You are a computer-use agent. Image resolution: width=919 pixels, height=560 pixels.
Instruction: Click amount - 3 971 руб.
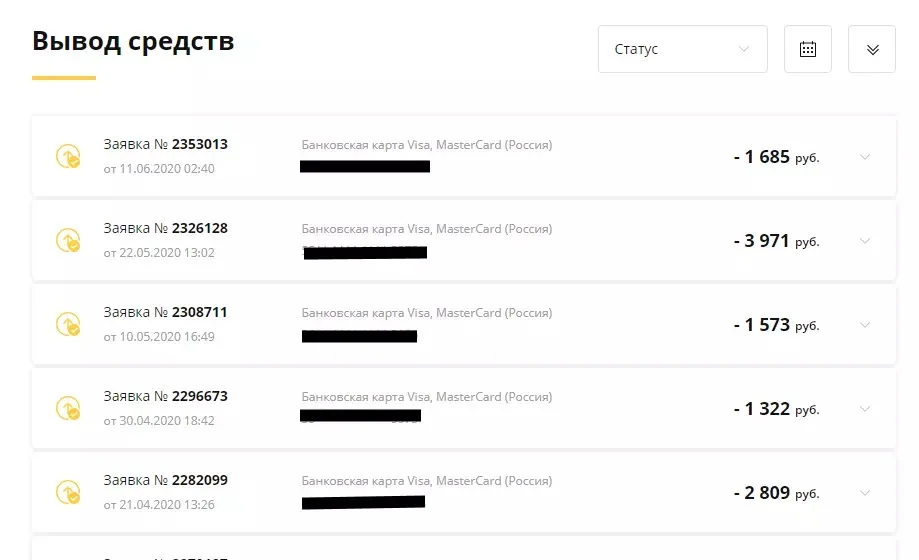coord(776,241)
